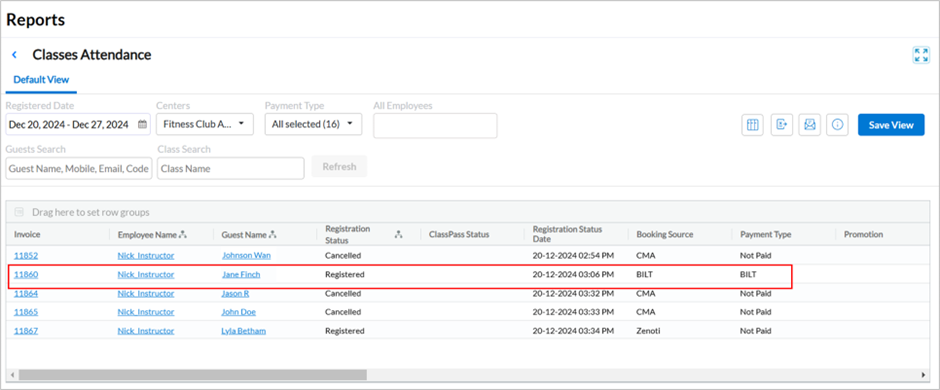Open guest John Doe link

click(x=239, y=312)
